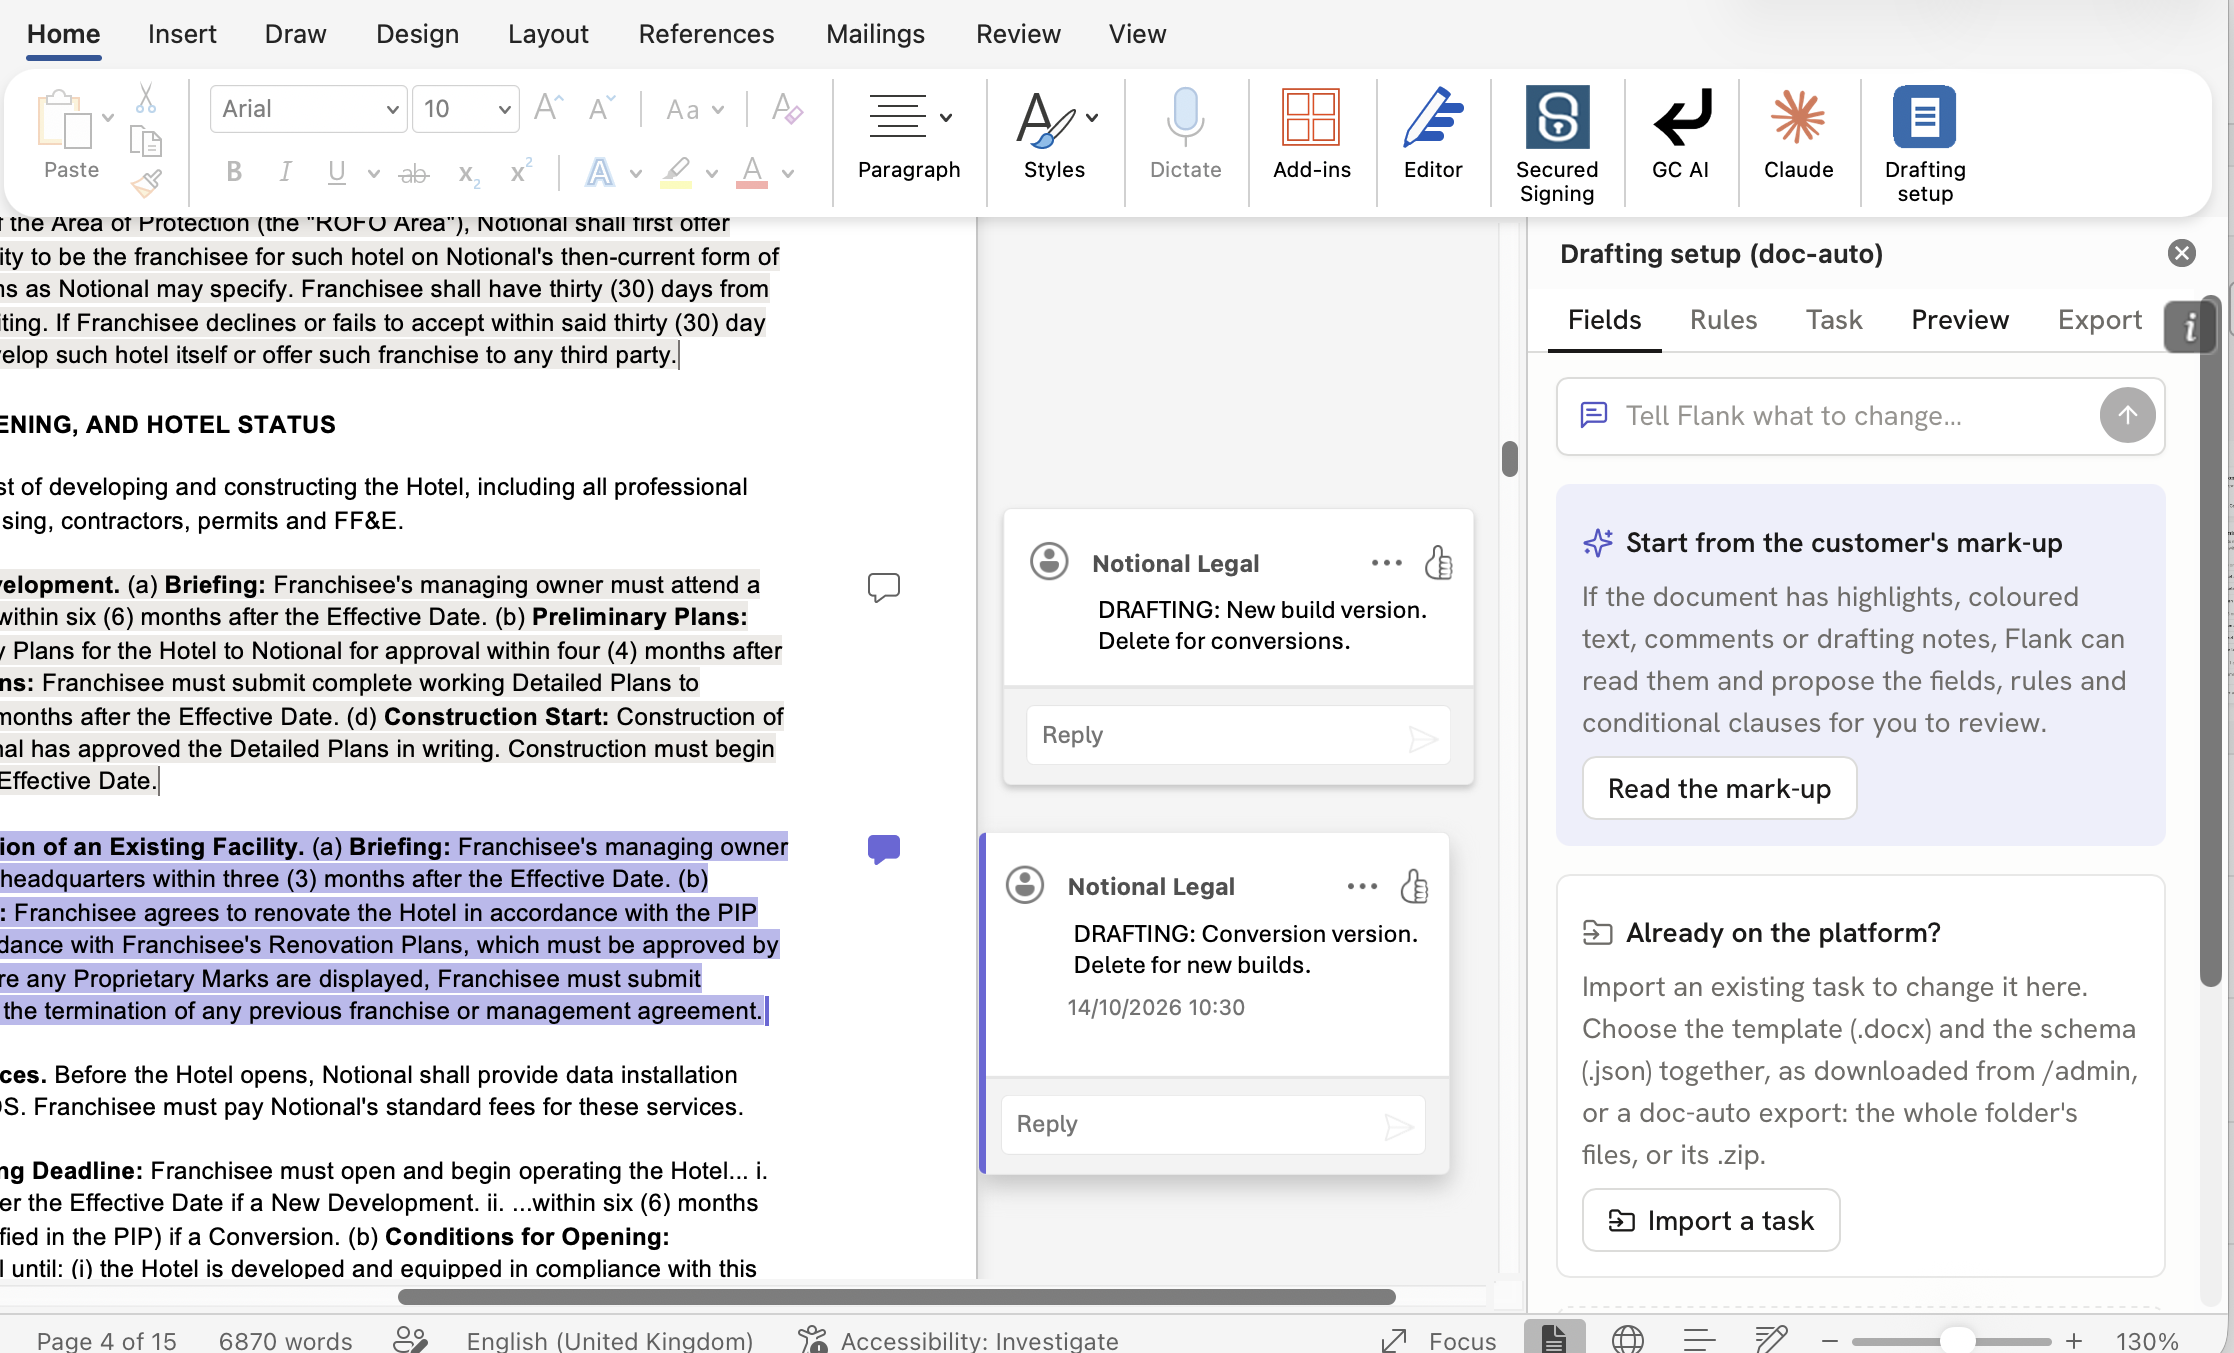Toggle strikethrough formatting
The height and width of the screenshot is (1353, 2234).
414,174
